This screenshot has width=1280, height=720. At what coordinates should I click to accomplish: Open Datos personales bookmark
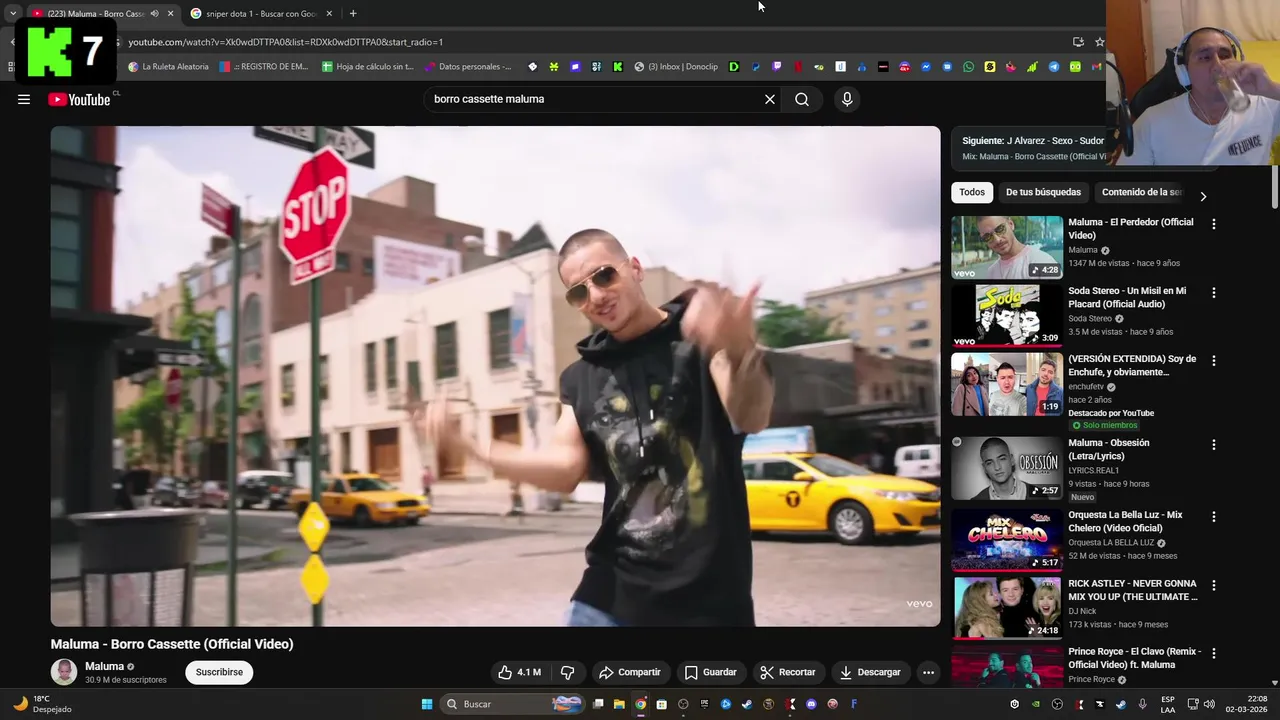[x=468, y=67]
